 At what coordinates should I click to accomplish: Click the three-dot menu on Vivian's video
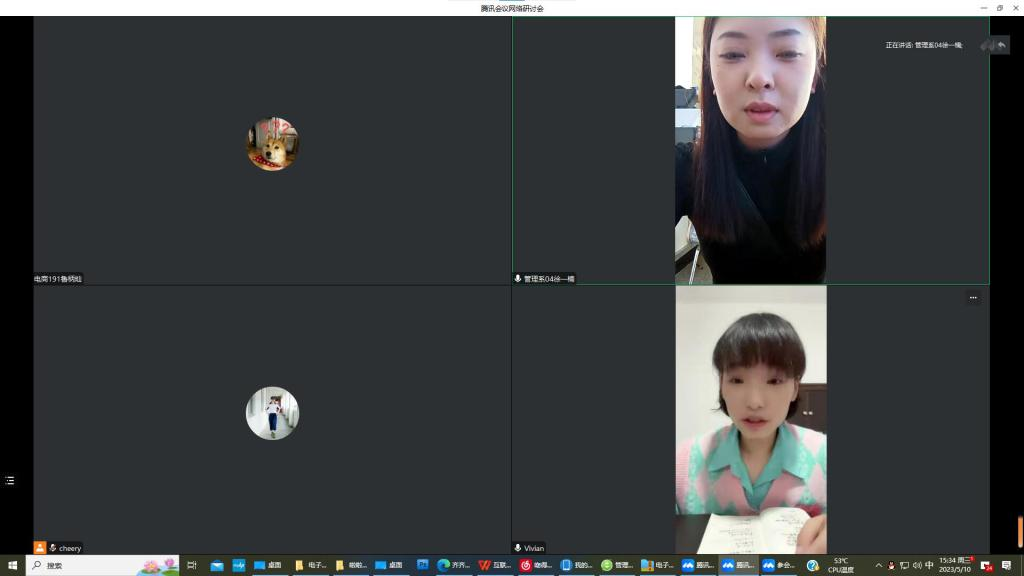pos(972,298)
